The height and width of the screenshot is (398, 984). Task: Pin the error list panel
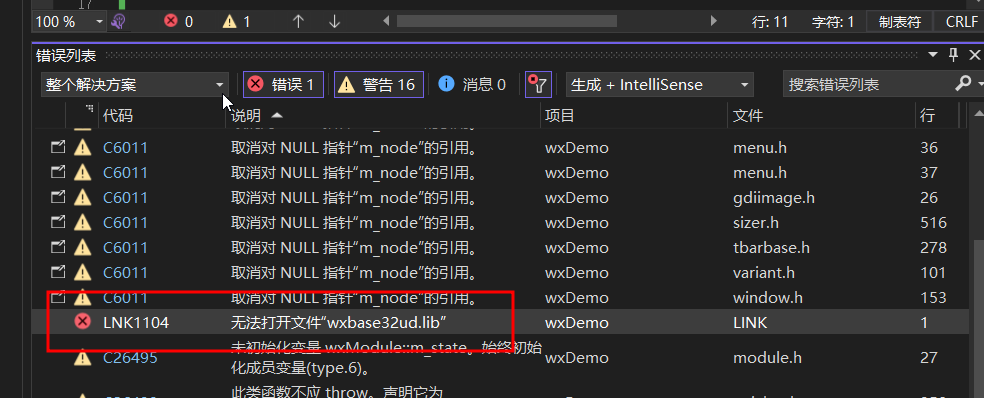click(954, 55)
